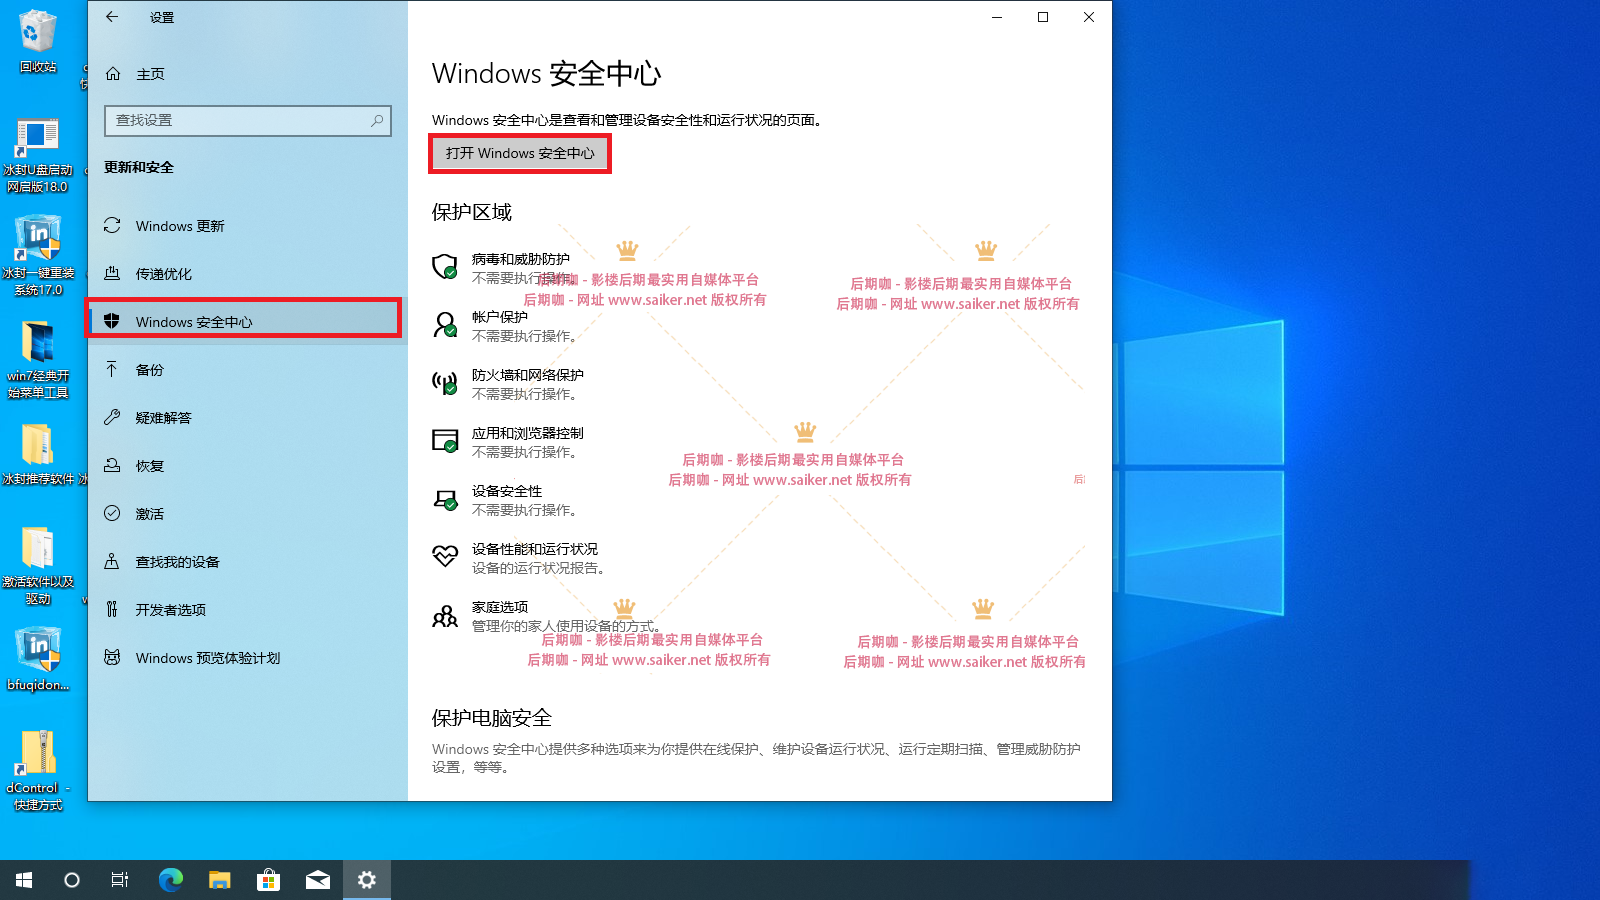1600x900 pixels.
Task: Open the 主页 home icon
Action: point(113,74)
